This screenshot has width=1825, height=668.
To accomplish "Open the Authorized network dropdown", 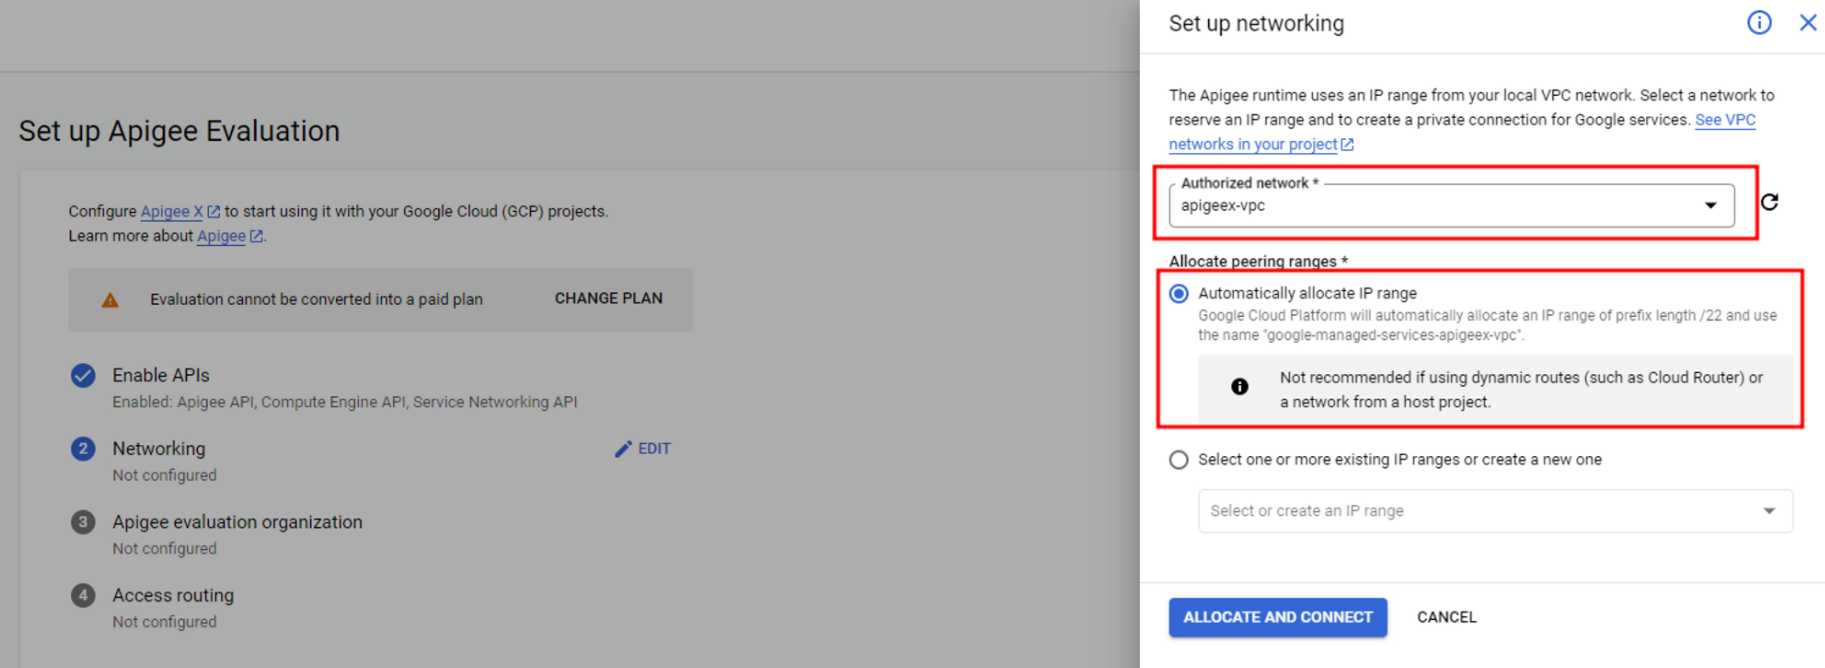I will coord(1451,205).
